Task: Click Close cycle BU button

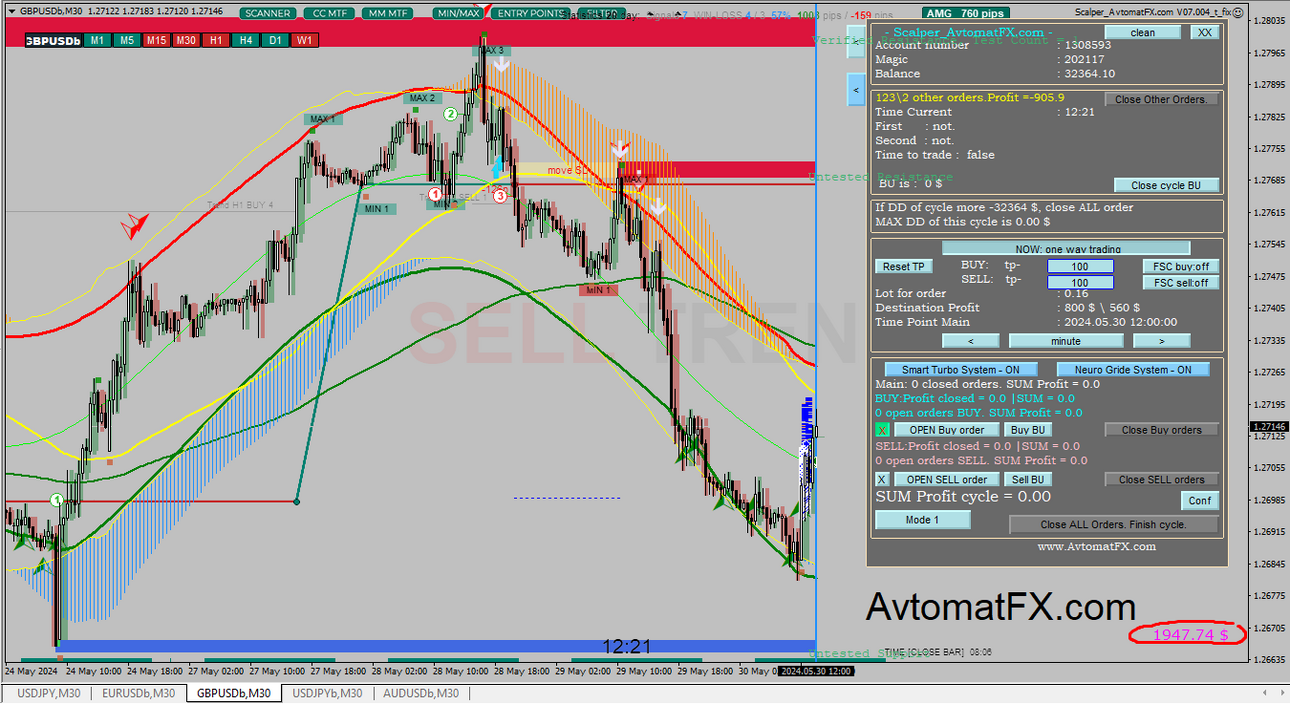Action: [1167, 185]
